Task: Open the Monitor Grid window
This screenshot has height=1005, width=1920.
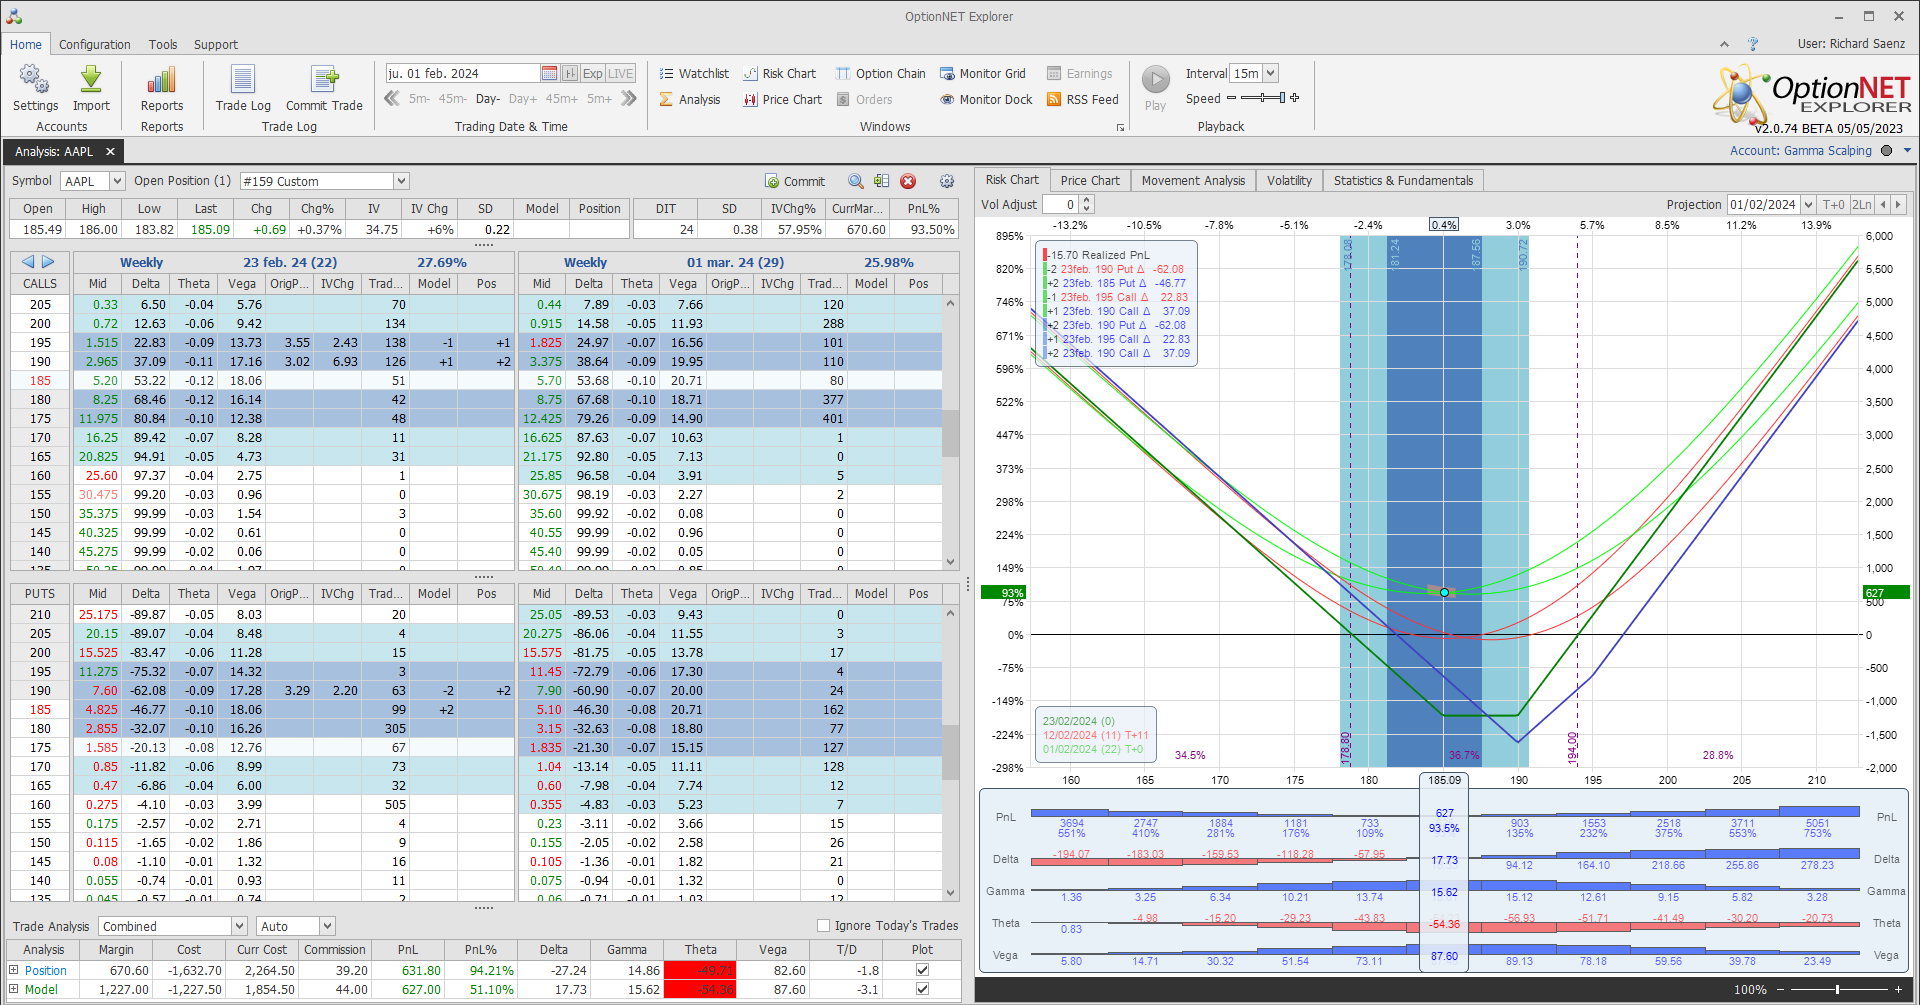Action: coord(982,73)
